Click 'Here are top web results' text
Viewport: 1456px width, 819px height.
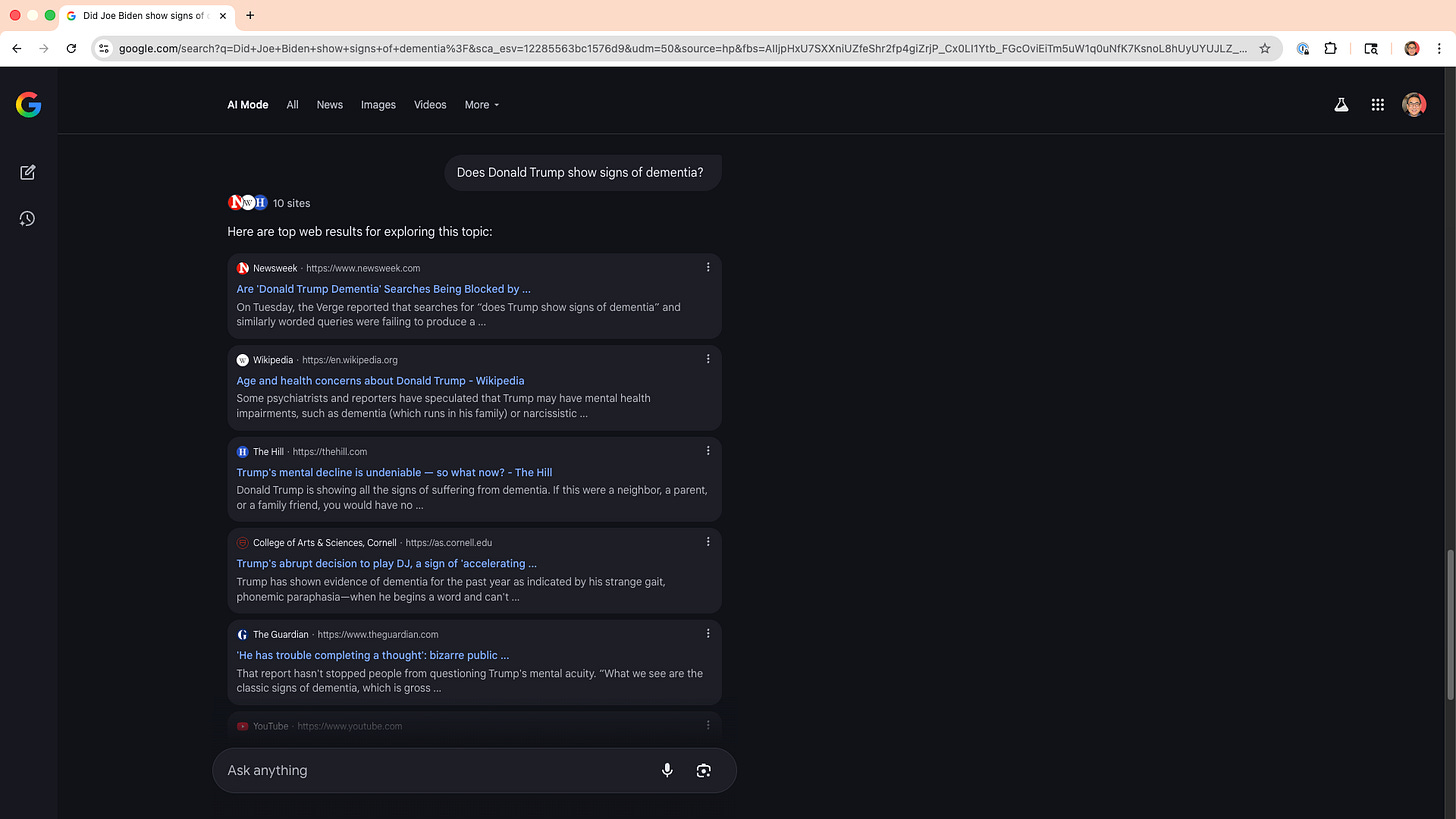click(360, 232)
